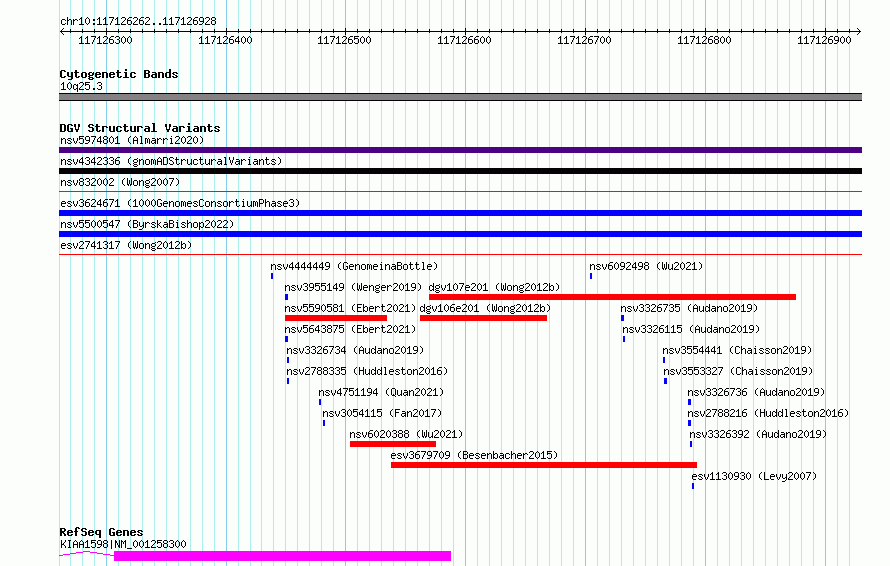The width and height of the screenshot is (890, 566).
Task: Open the nsv832002 (Wong2007) variant
Action: [120, 182]
